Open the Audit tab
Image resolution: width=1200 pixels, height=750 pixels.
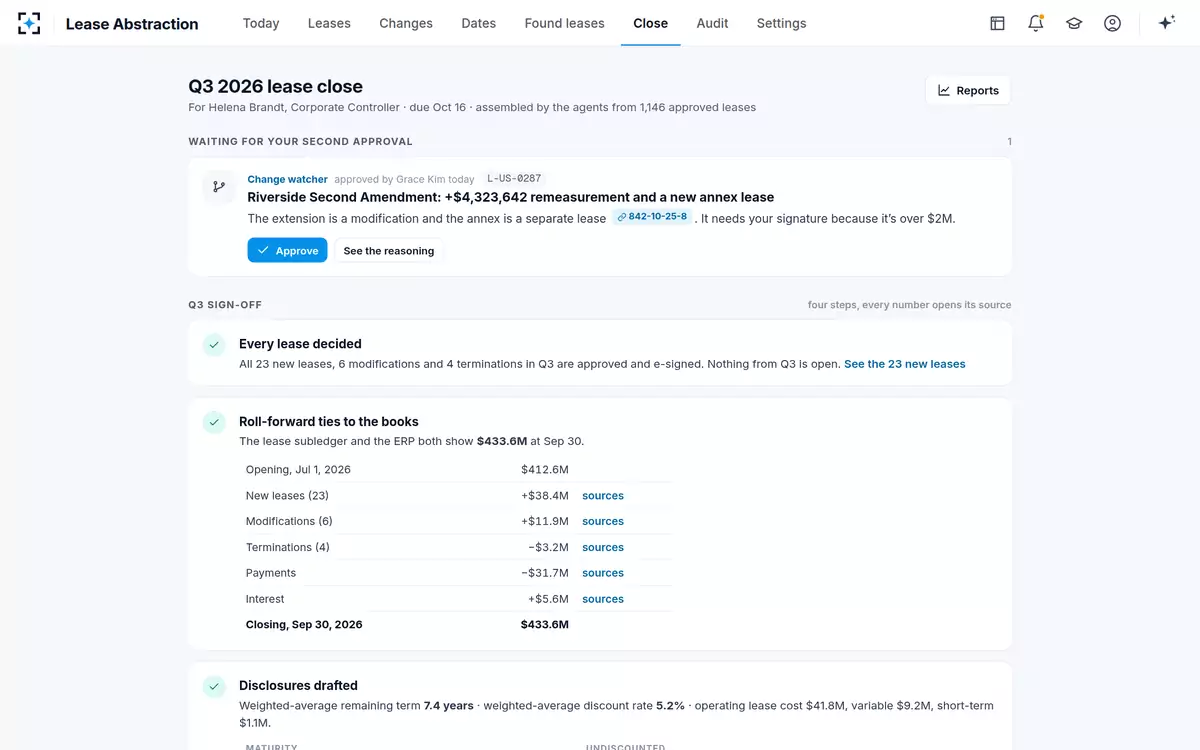click(x=712, y=23)
